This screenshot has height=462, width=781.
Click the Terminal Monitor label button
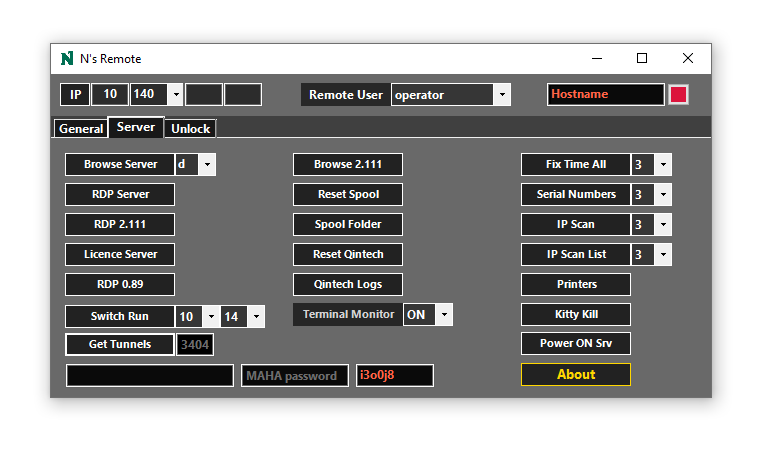[x=348, y=314]
